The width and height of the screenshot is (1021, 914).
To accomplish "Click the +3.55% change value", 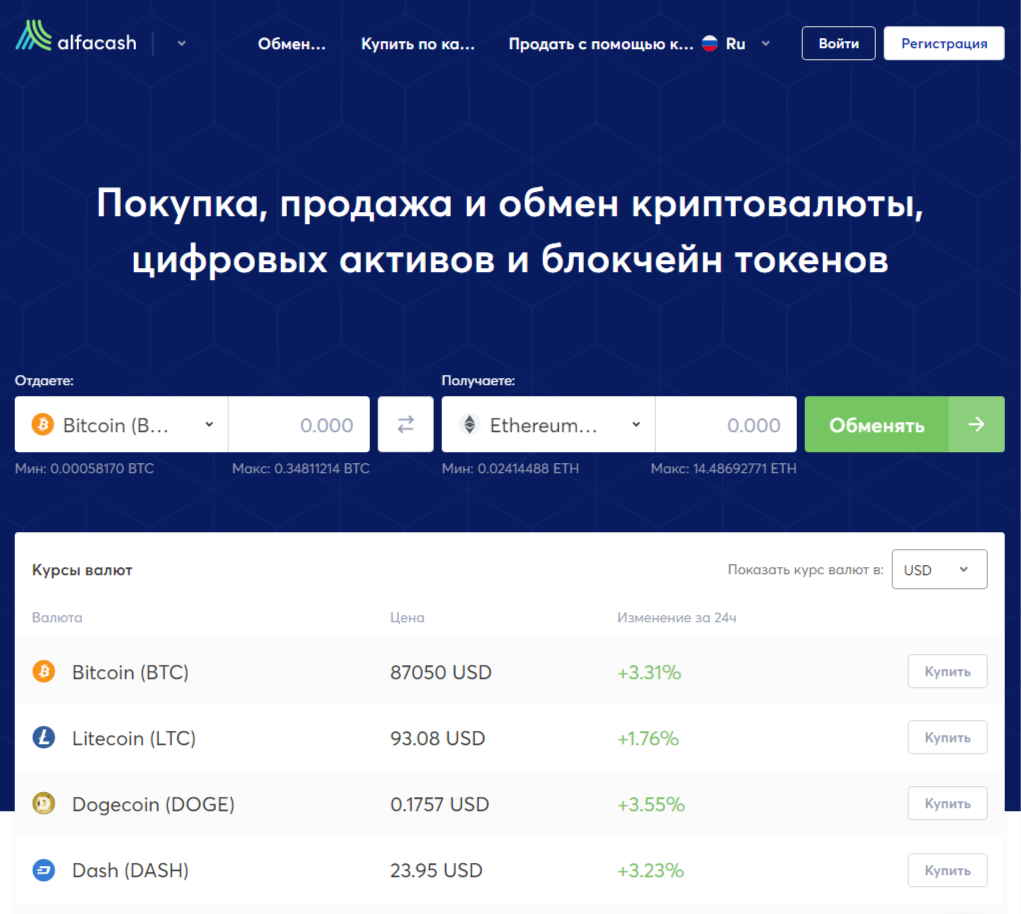I will (x=651, y=805).
